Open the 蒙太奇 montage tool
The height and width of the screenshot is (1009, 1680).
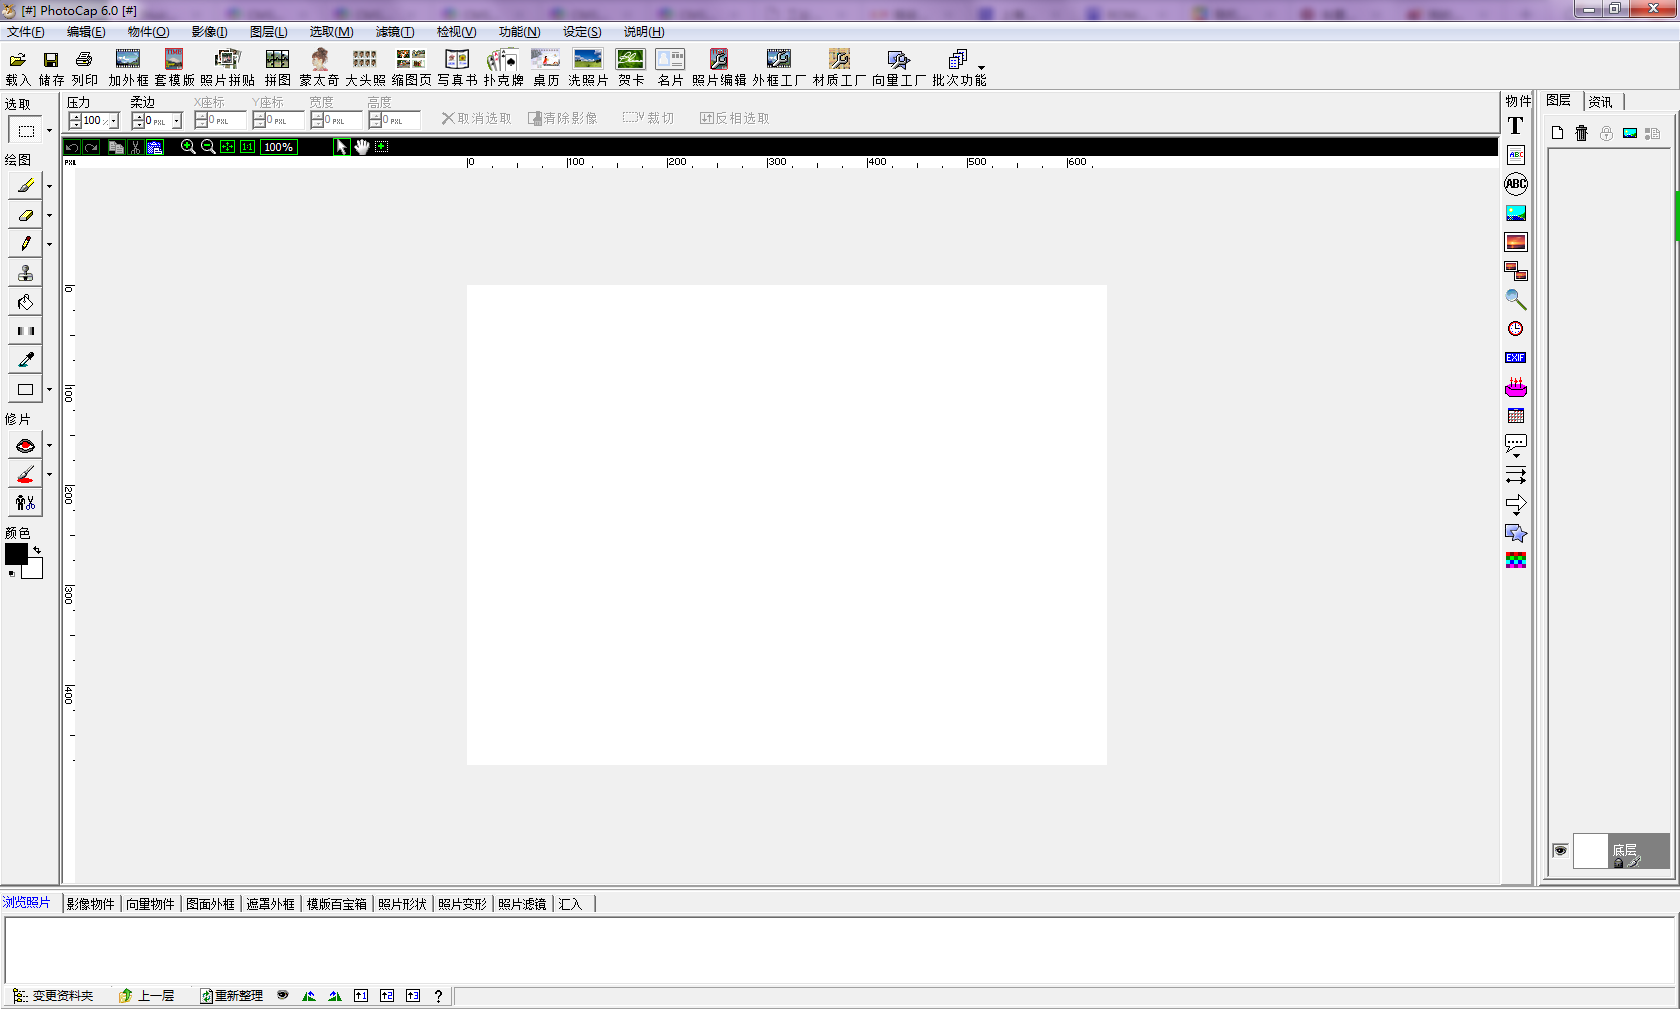click(x=319, y=67)
